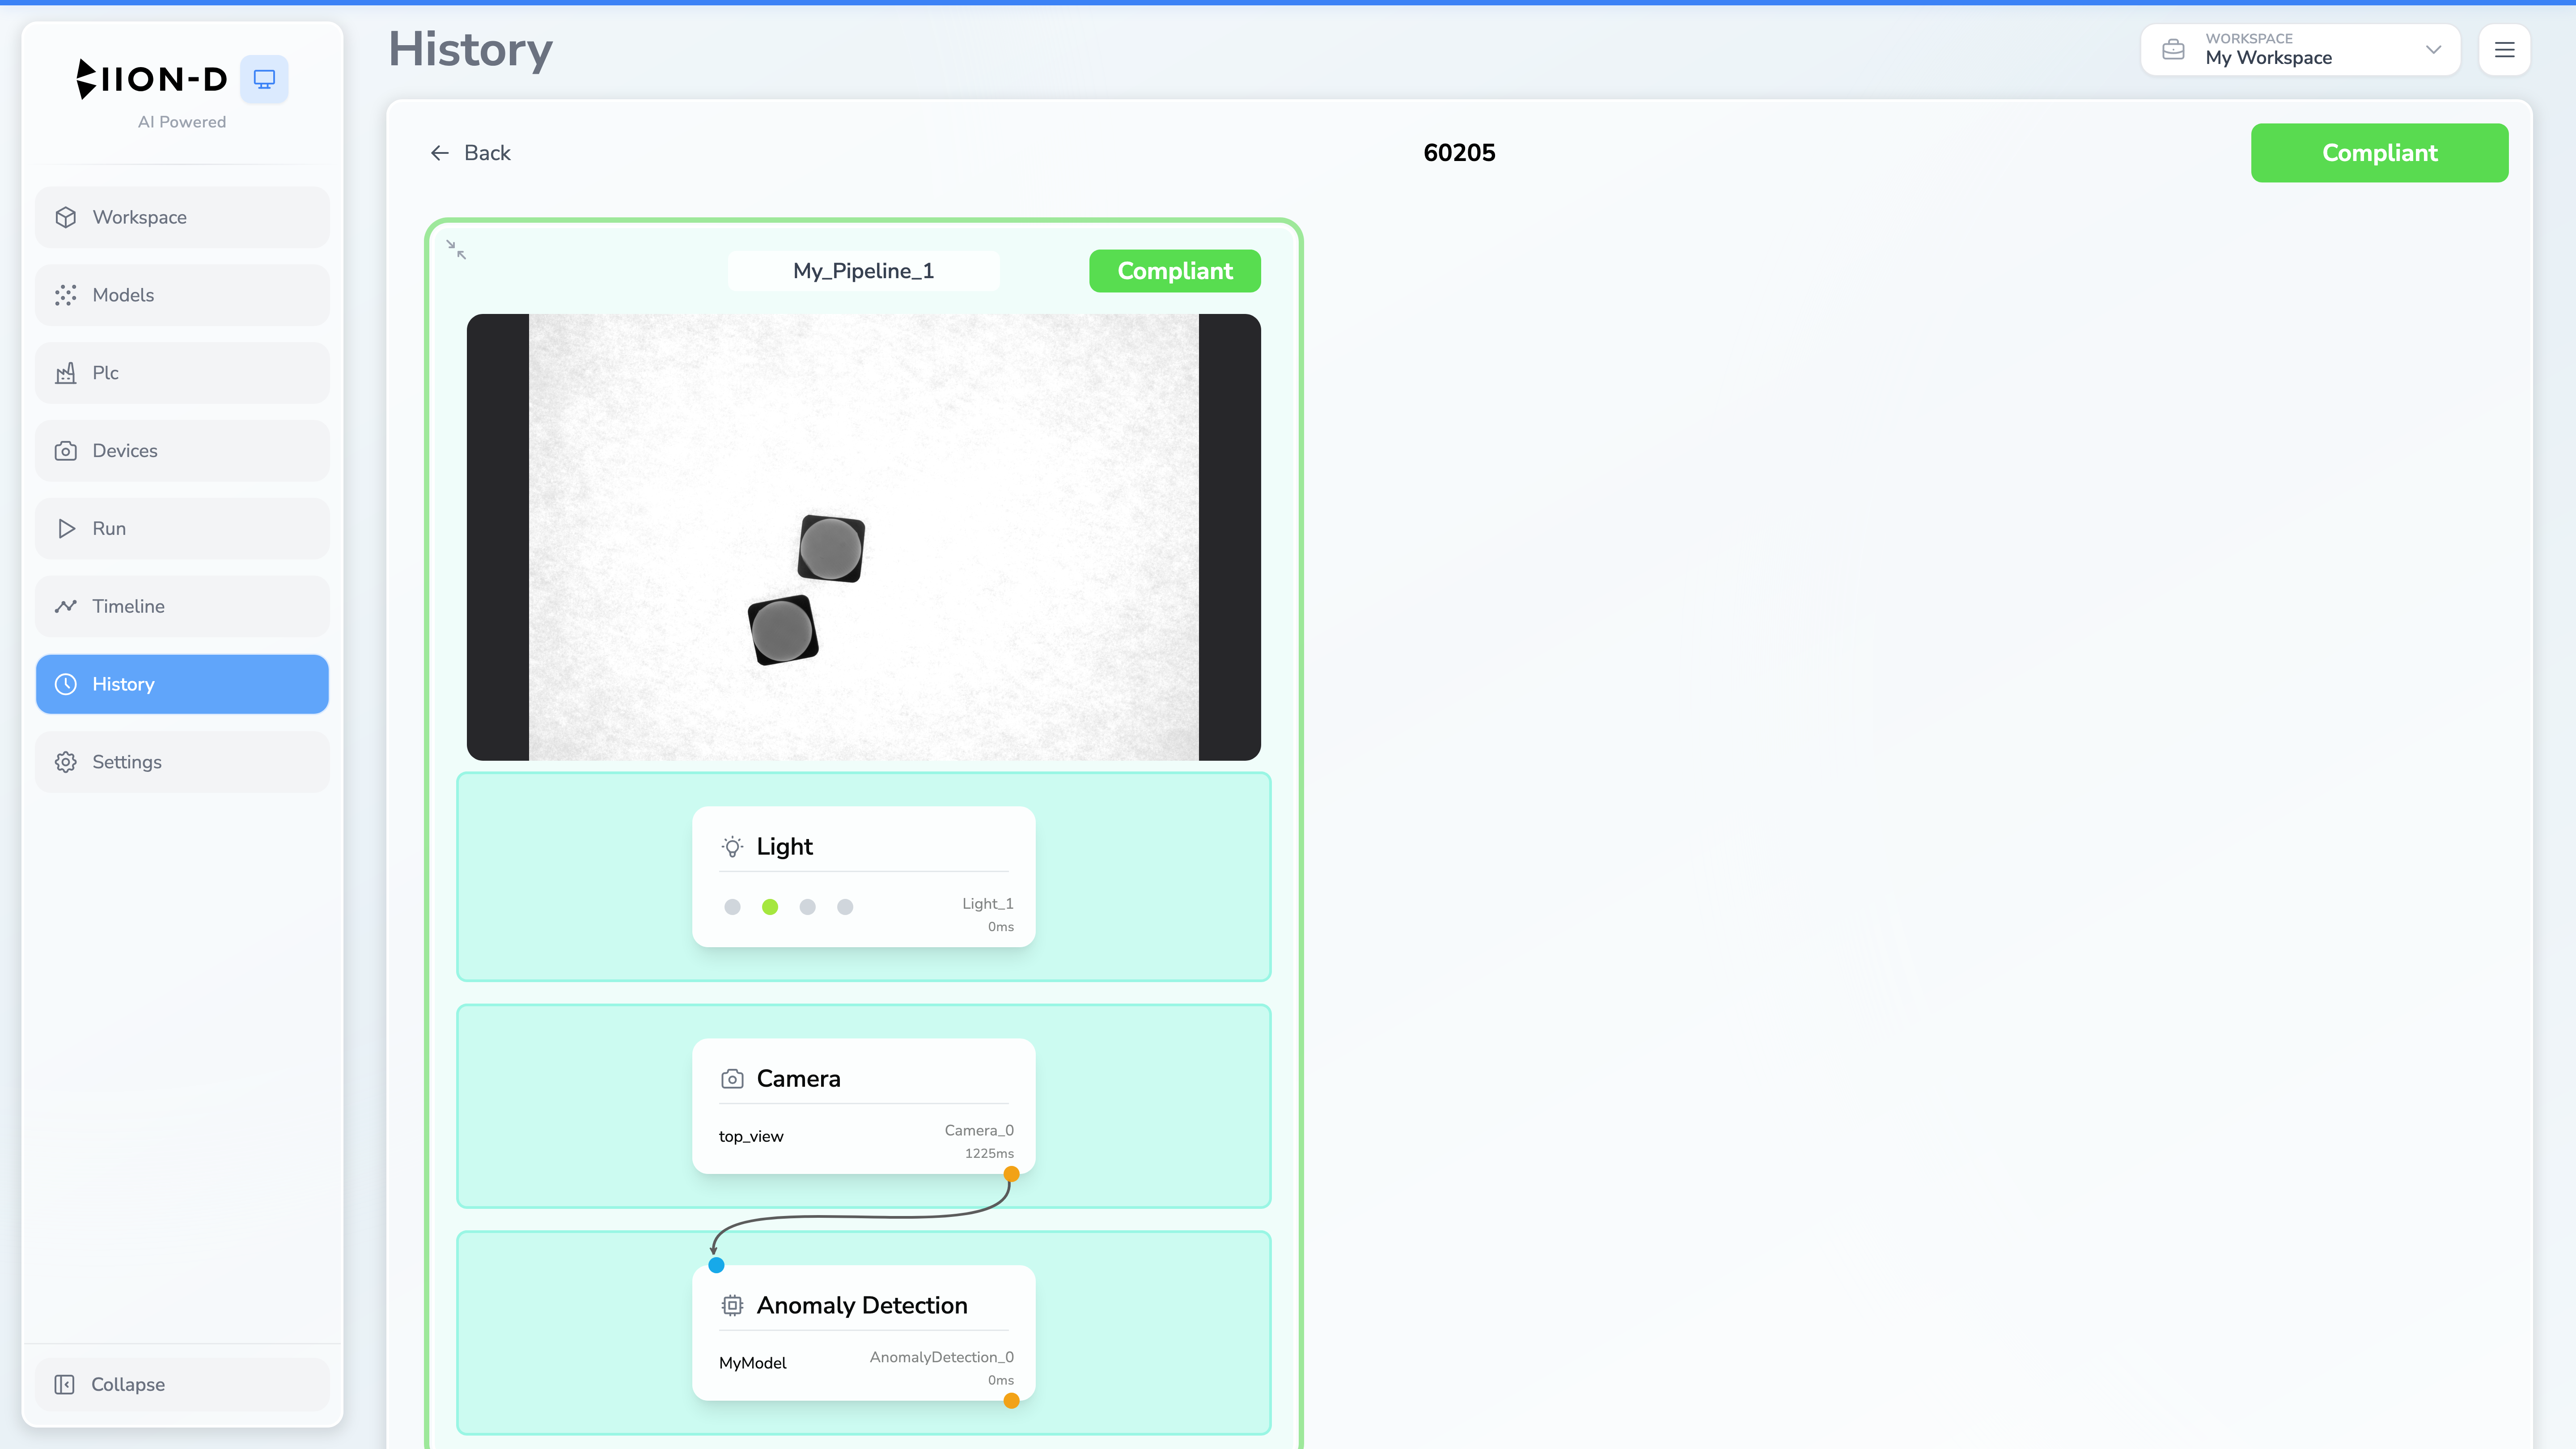Click the My_Pipeline_1 name field
Viewport: 2576px width, 1449px height.
click(863, 271)
